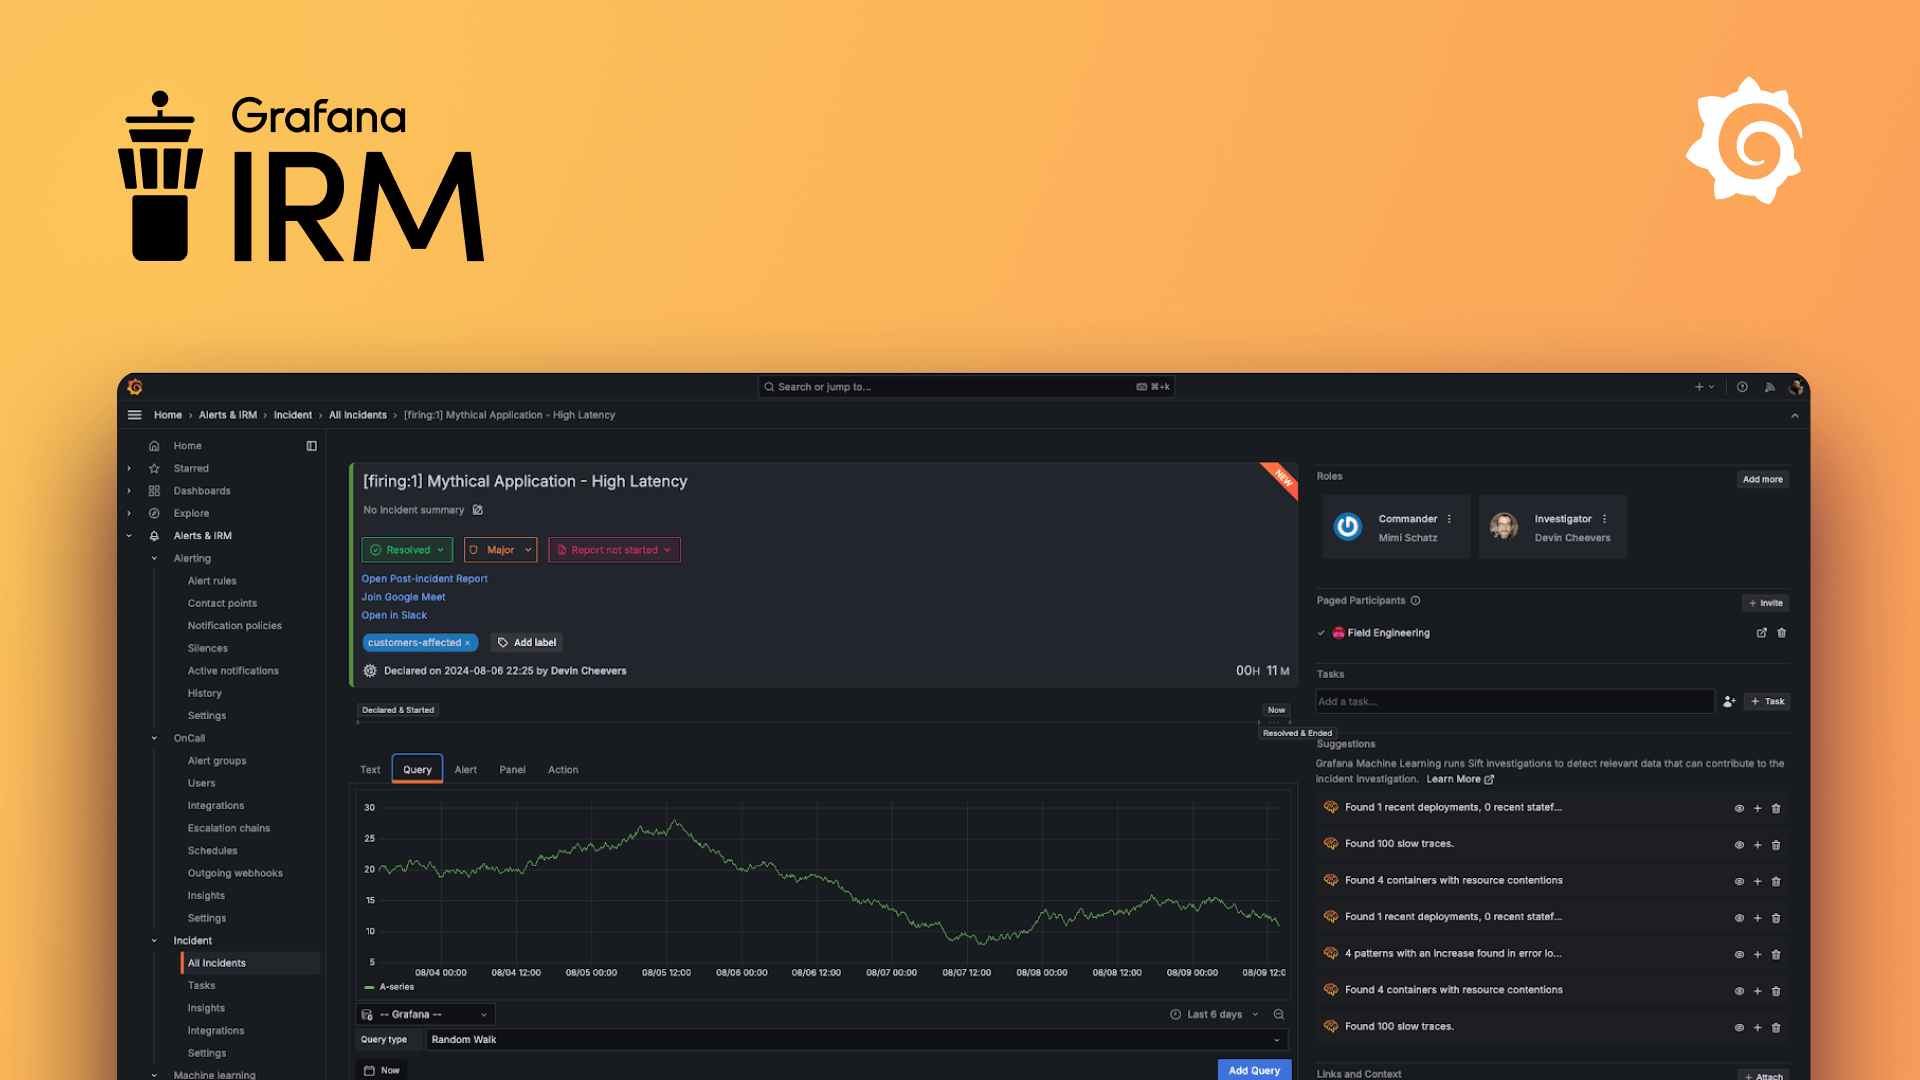The width and height of the screenshot is (1920, 1080).
Task: Toggle the Field Engineering participant checkmark
Action: coord(1321,632)
